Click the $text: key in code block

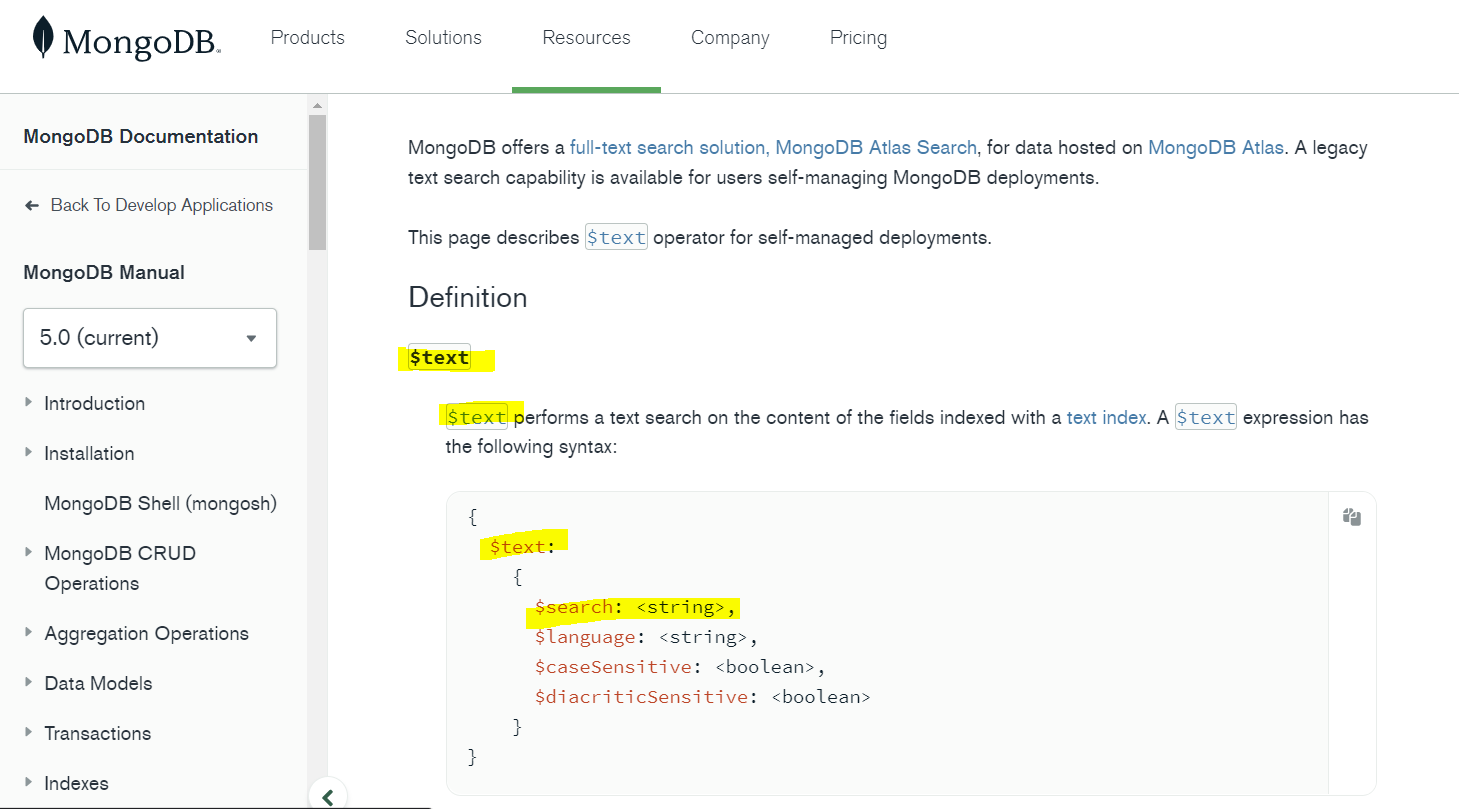(x=523, y=547)
